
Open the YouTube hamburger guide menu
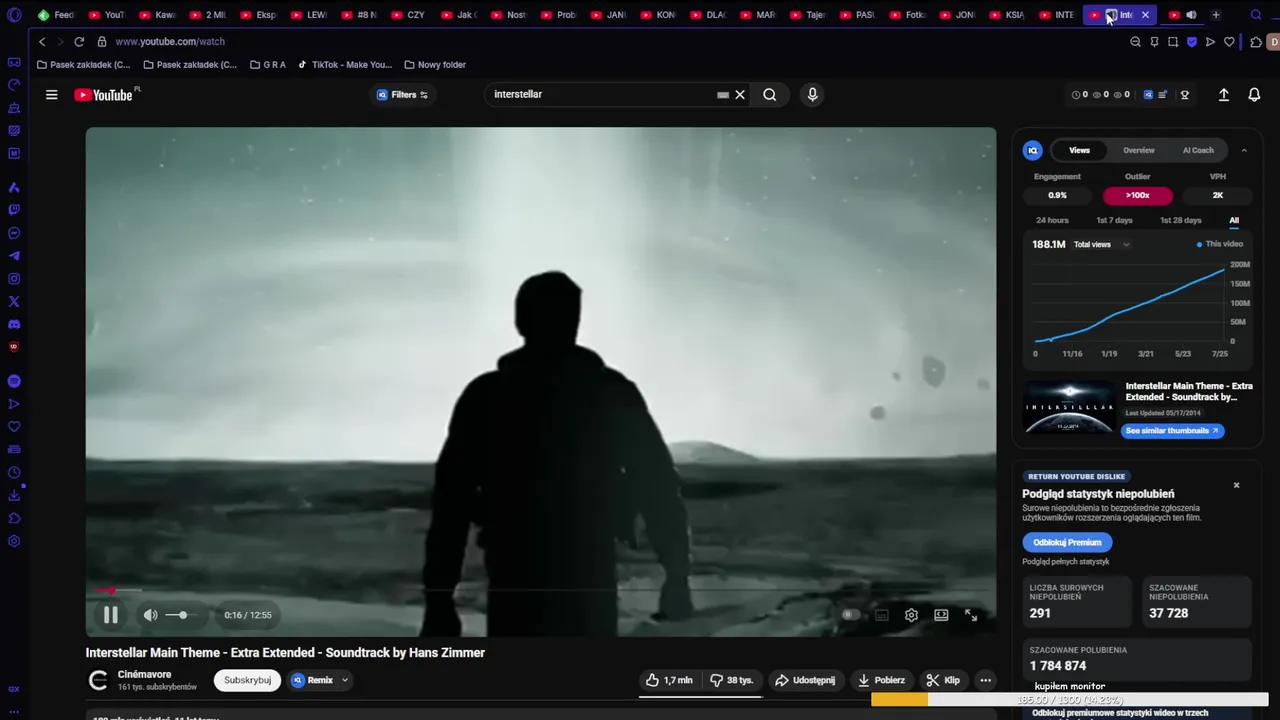(51, 95)
